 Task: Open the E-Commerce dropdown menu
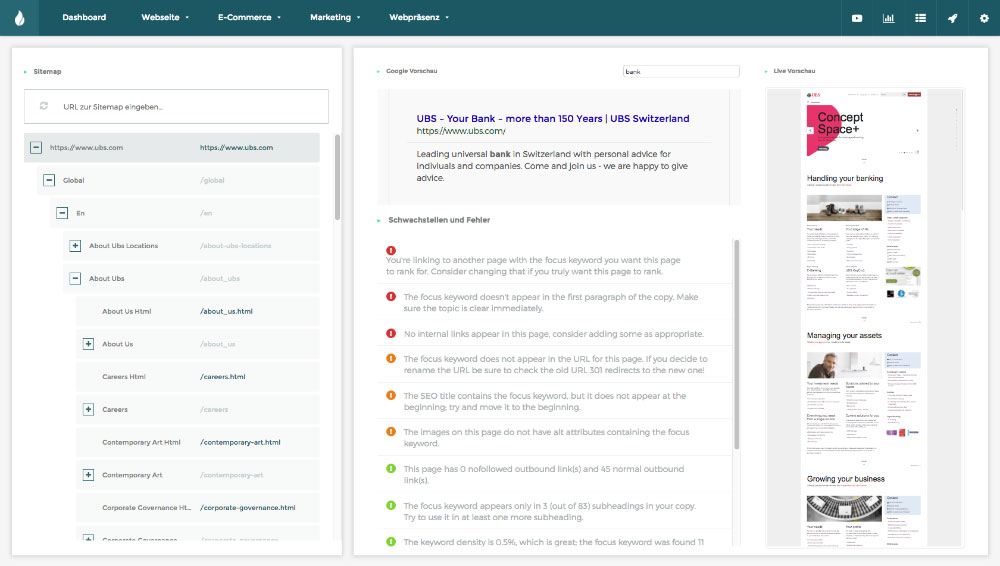pyautogui.click(x=249, y=18)
